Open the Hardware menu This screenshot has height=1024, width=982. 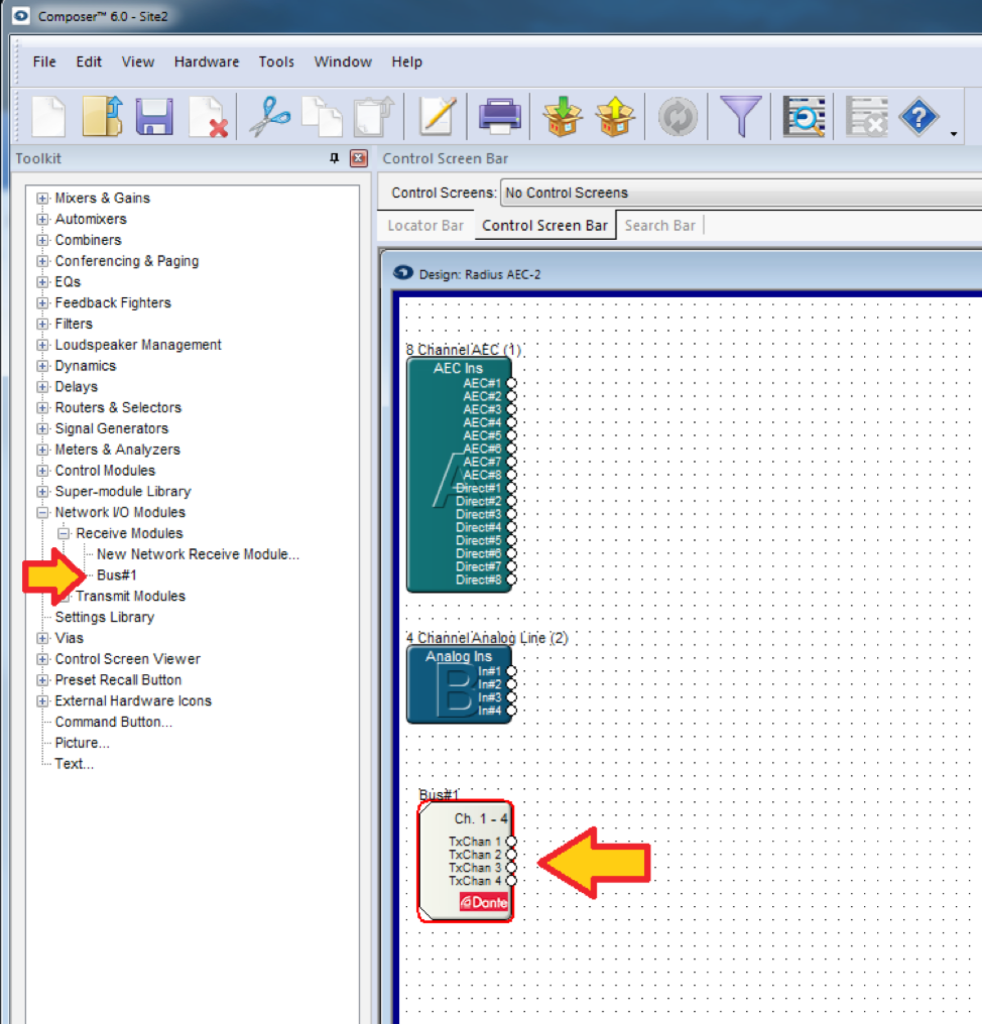click(206, 61)
